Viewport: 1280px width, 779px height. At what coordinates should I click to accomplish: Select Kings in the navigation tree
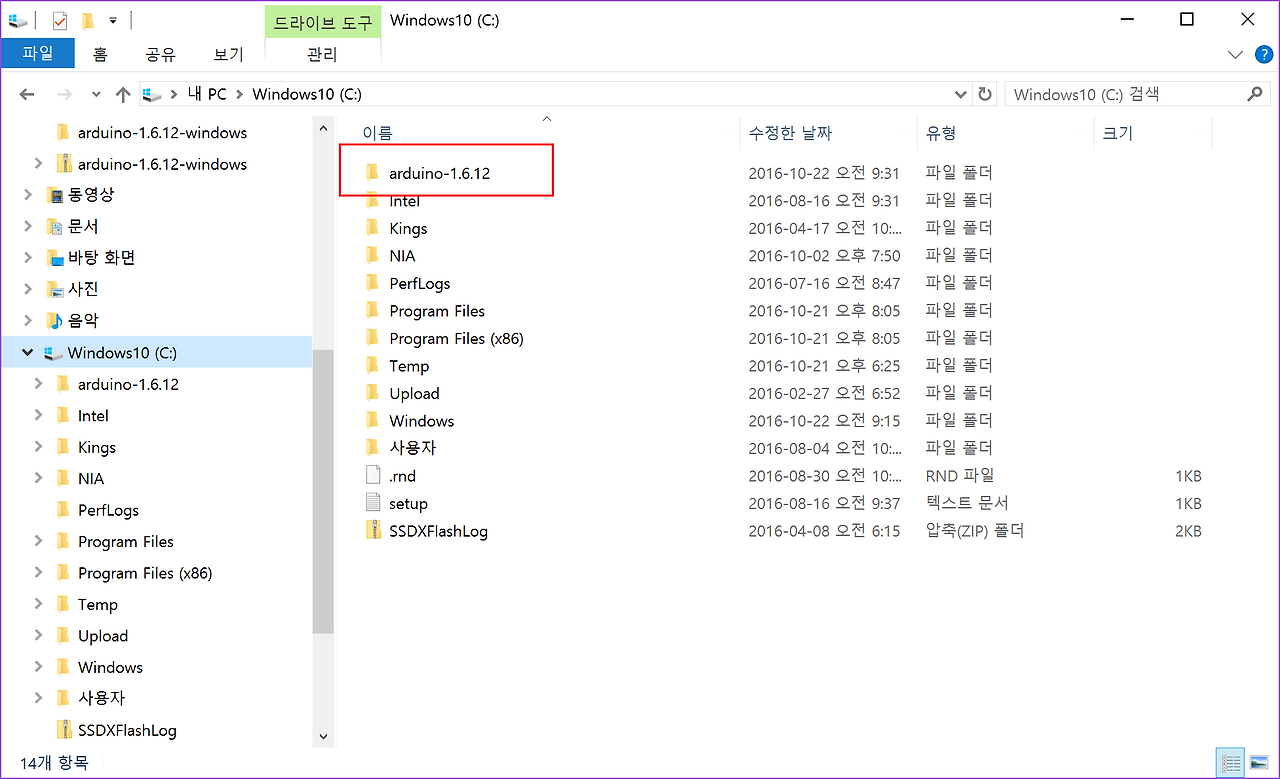point(97,447)
